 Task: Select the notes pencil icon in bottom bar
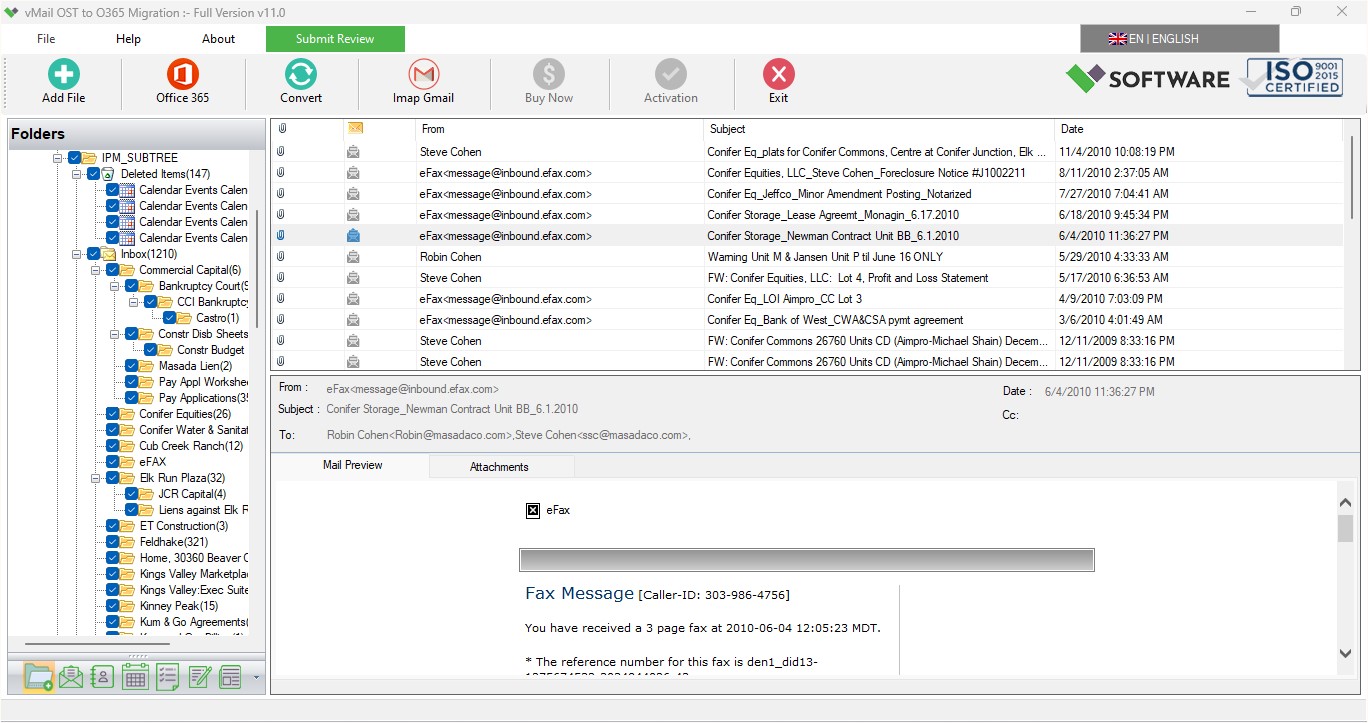point(199,677)
